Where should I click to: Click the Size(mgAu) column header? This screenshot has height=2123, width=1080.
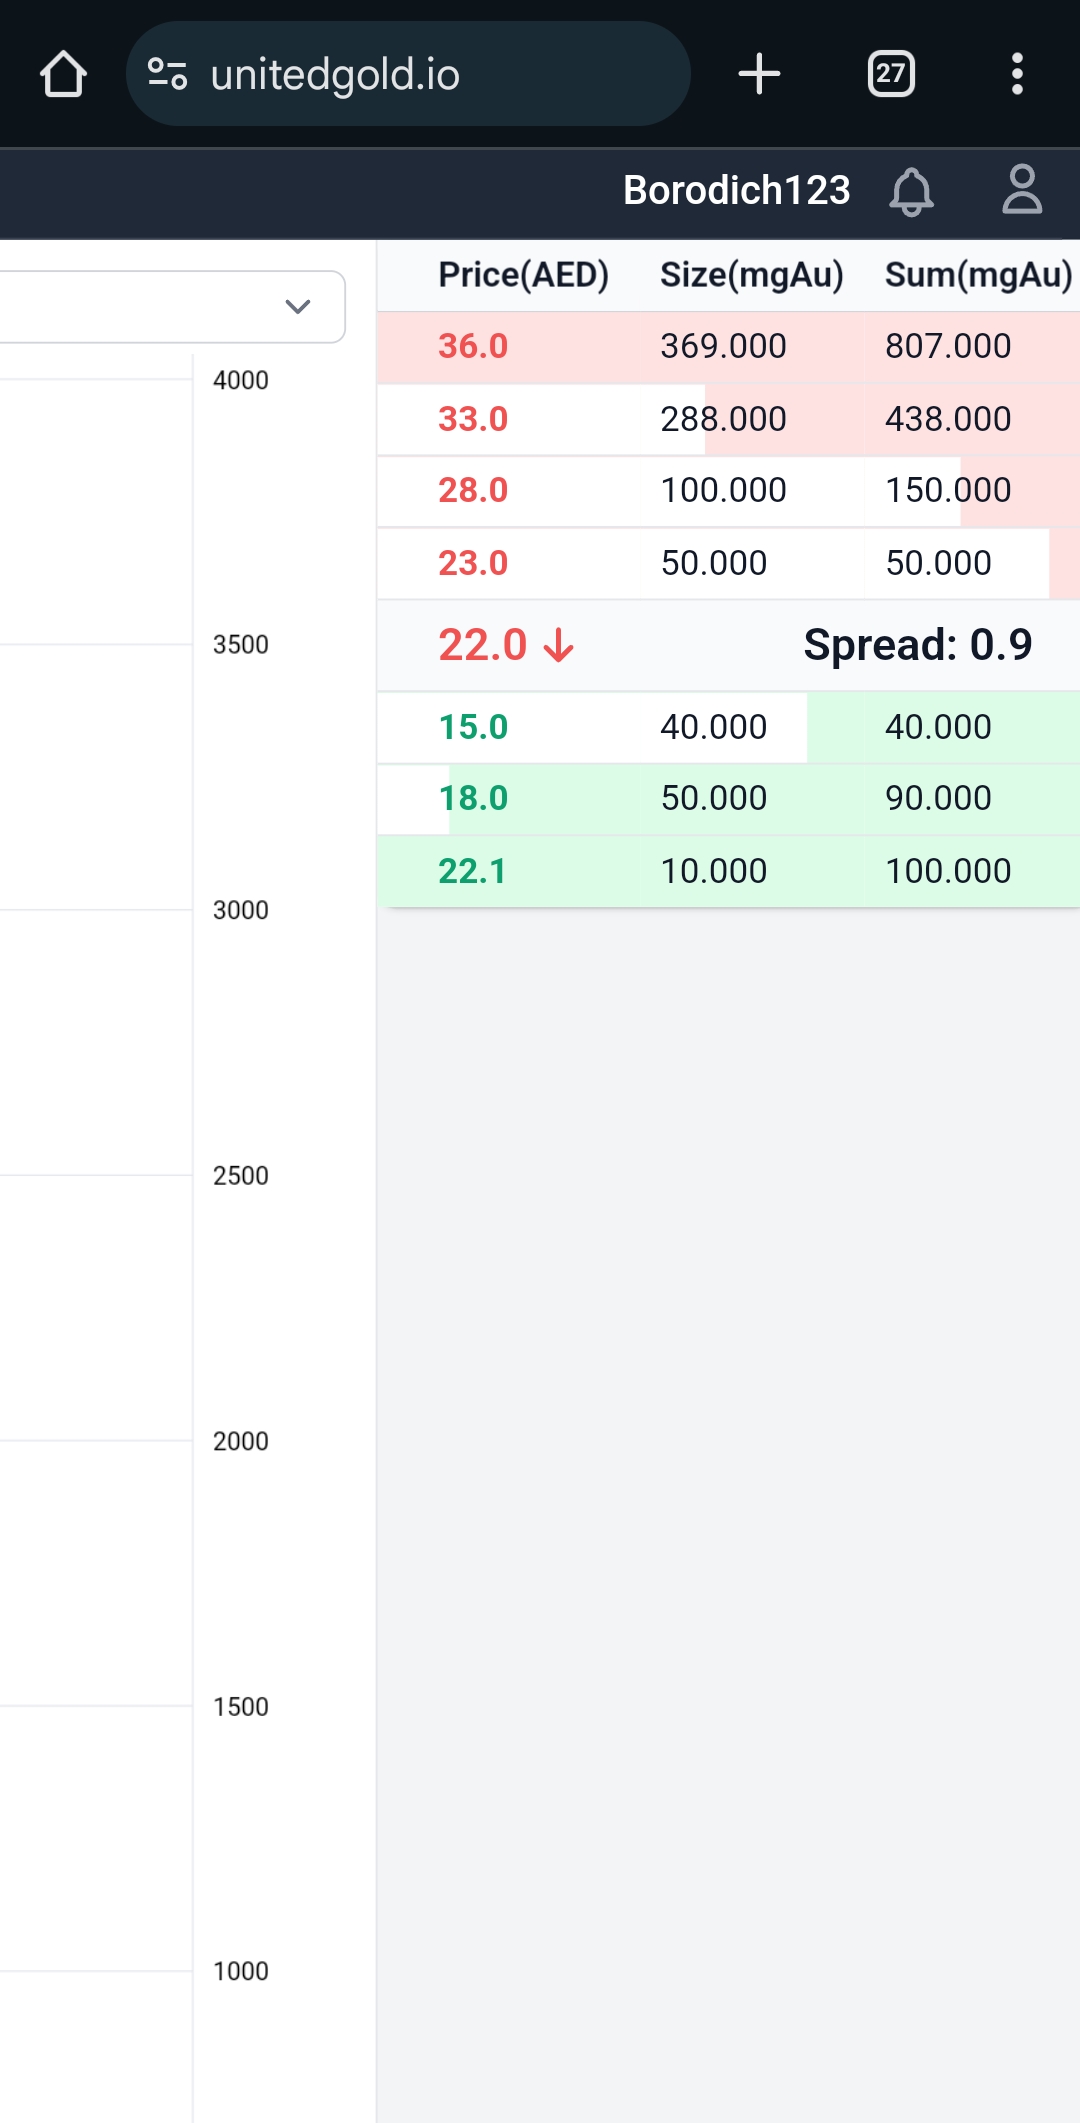751,275
